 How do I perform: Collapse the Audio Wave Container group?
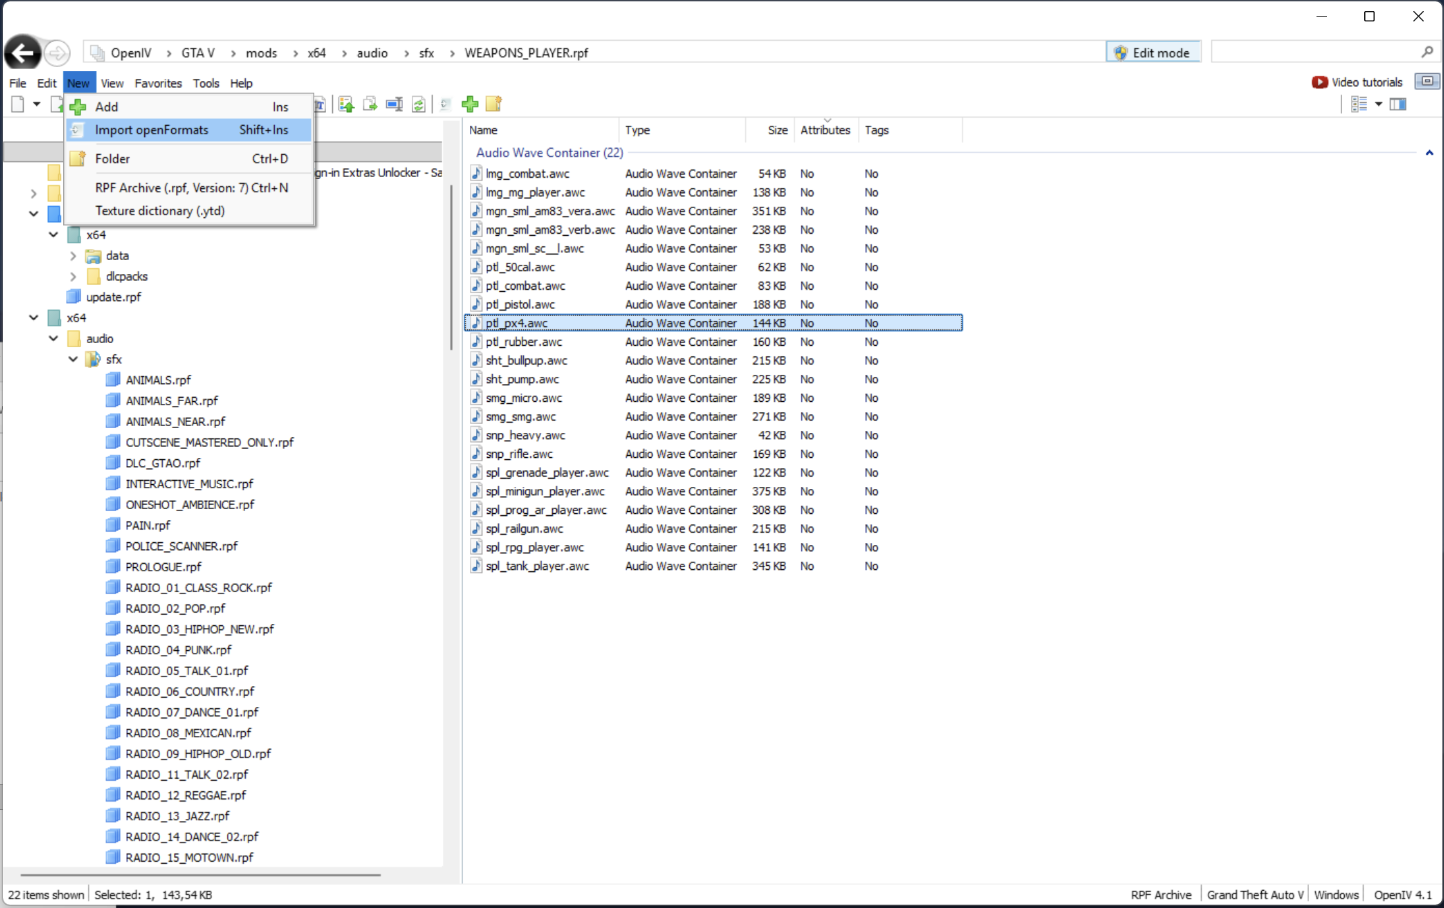[1429, 153]
